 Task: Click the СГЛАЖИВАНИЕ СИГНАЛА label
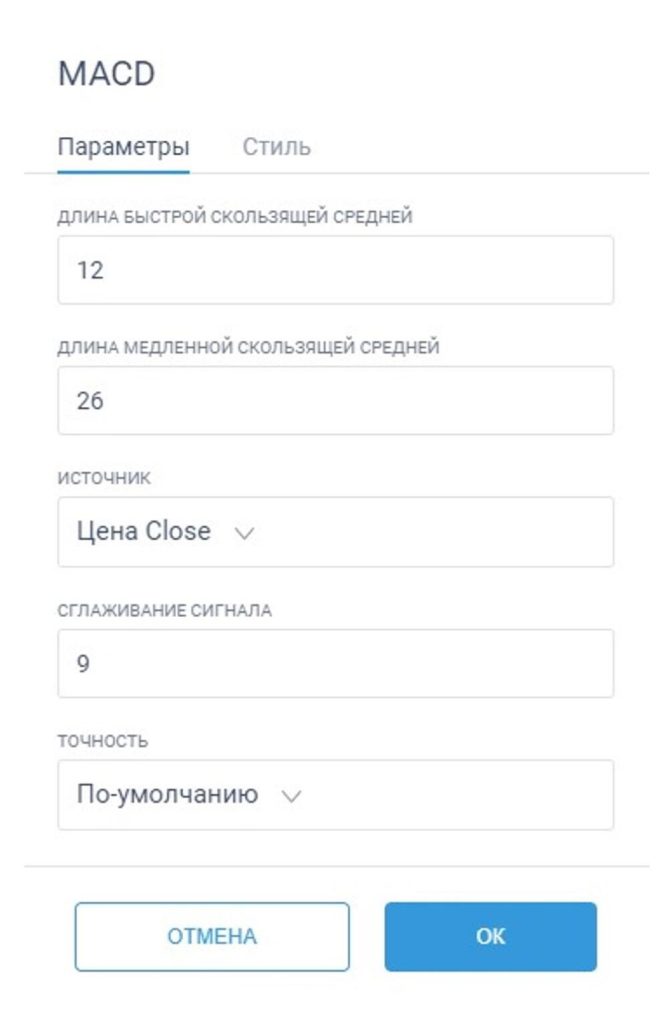(164, 611)
